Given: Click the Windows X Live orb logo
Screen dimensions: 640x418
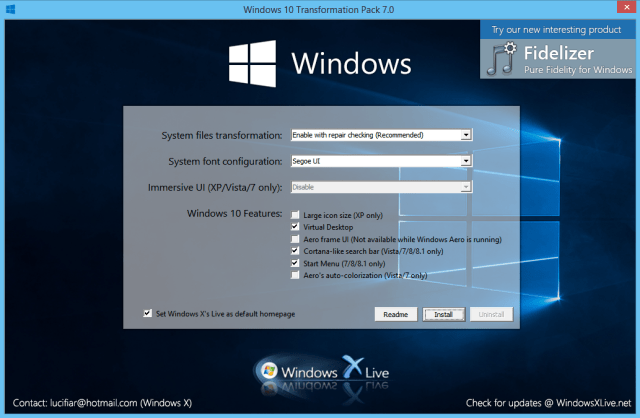Looking at the screenshot, I should click(x=269, y=371).
